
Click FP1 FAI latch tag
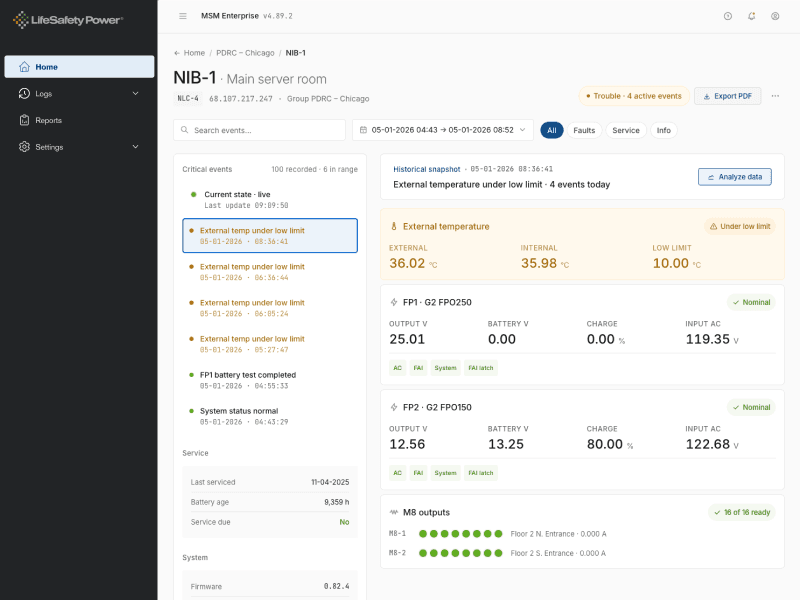pos(481,368)
